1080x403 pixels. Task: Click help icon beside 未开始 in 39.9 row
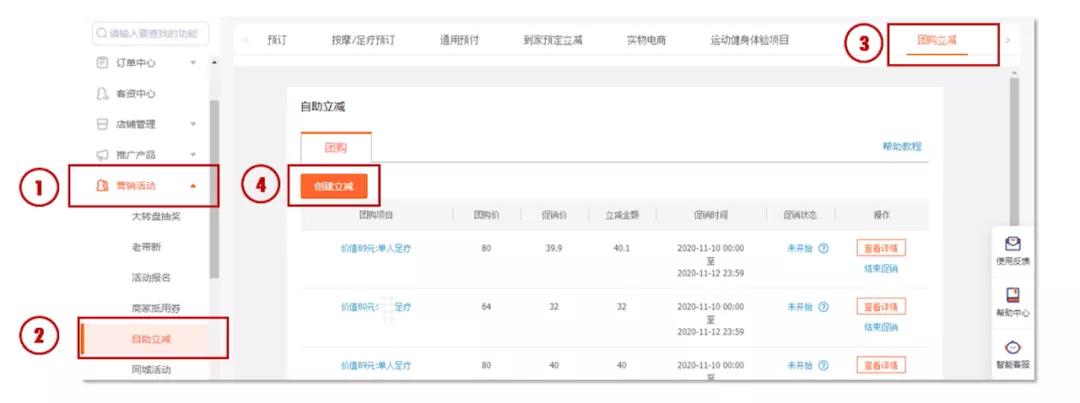point(823,249)
